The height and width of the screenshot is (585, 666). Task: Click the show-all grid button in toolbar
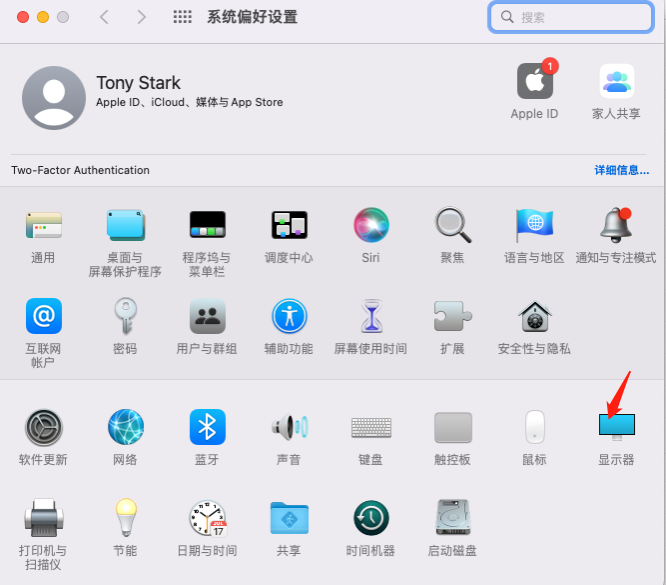coord(182,17)
